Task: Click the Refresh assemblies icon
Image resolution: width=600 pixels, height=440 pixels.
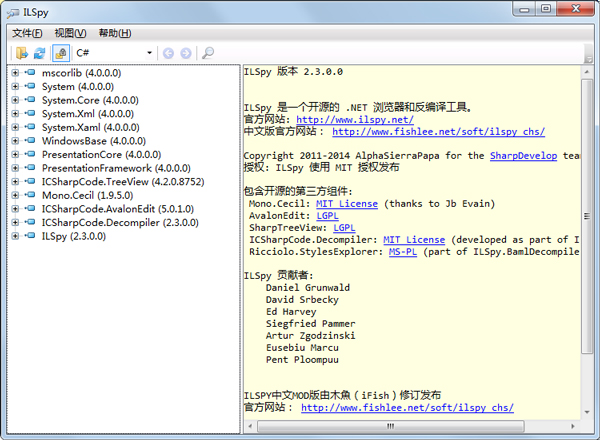Action: point(39,53)
